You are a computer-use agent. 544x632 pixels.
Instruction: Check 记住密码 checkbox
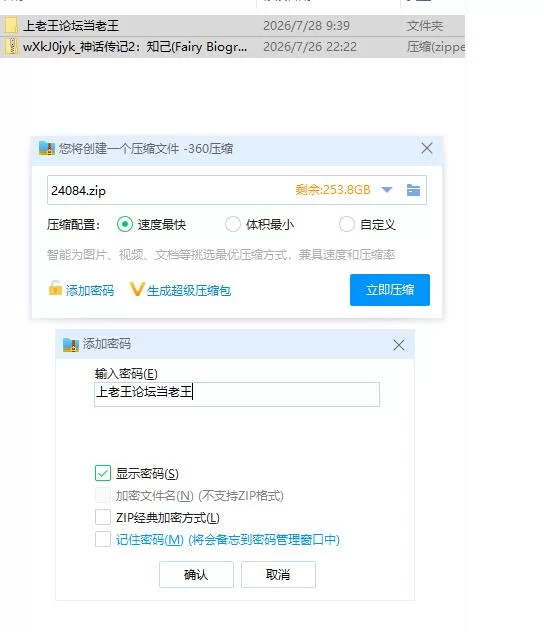tap(103, 539)
